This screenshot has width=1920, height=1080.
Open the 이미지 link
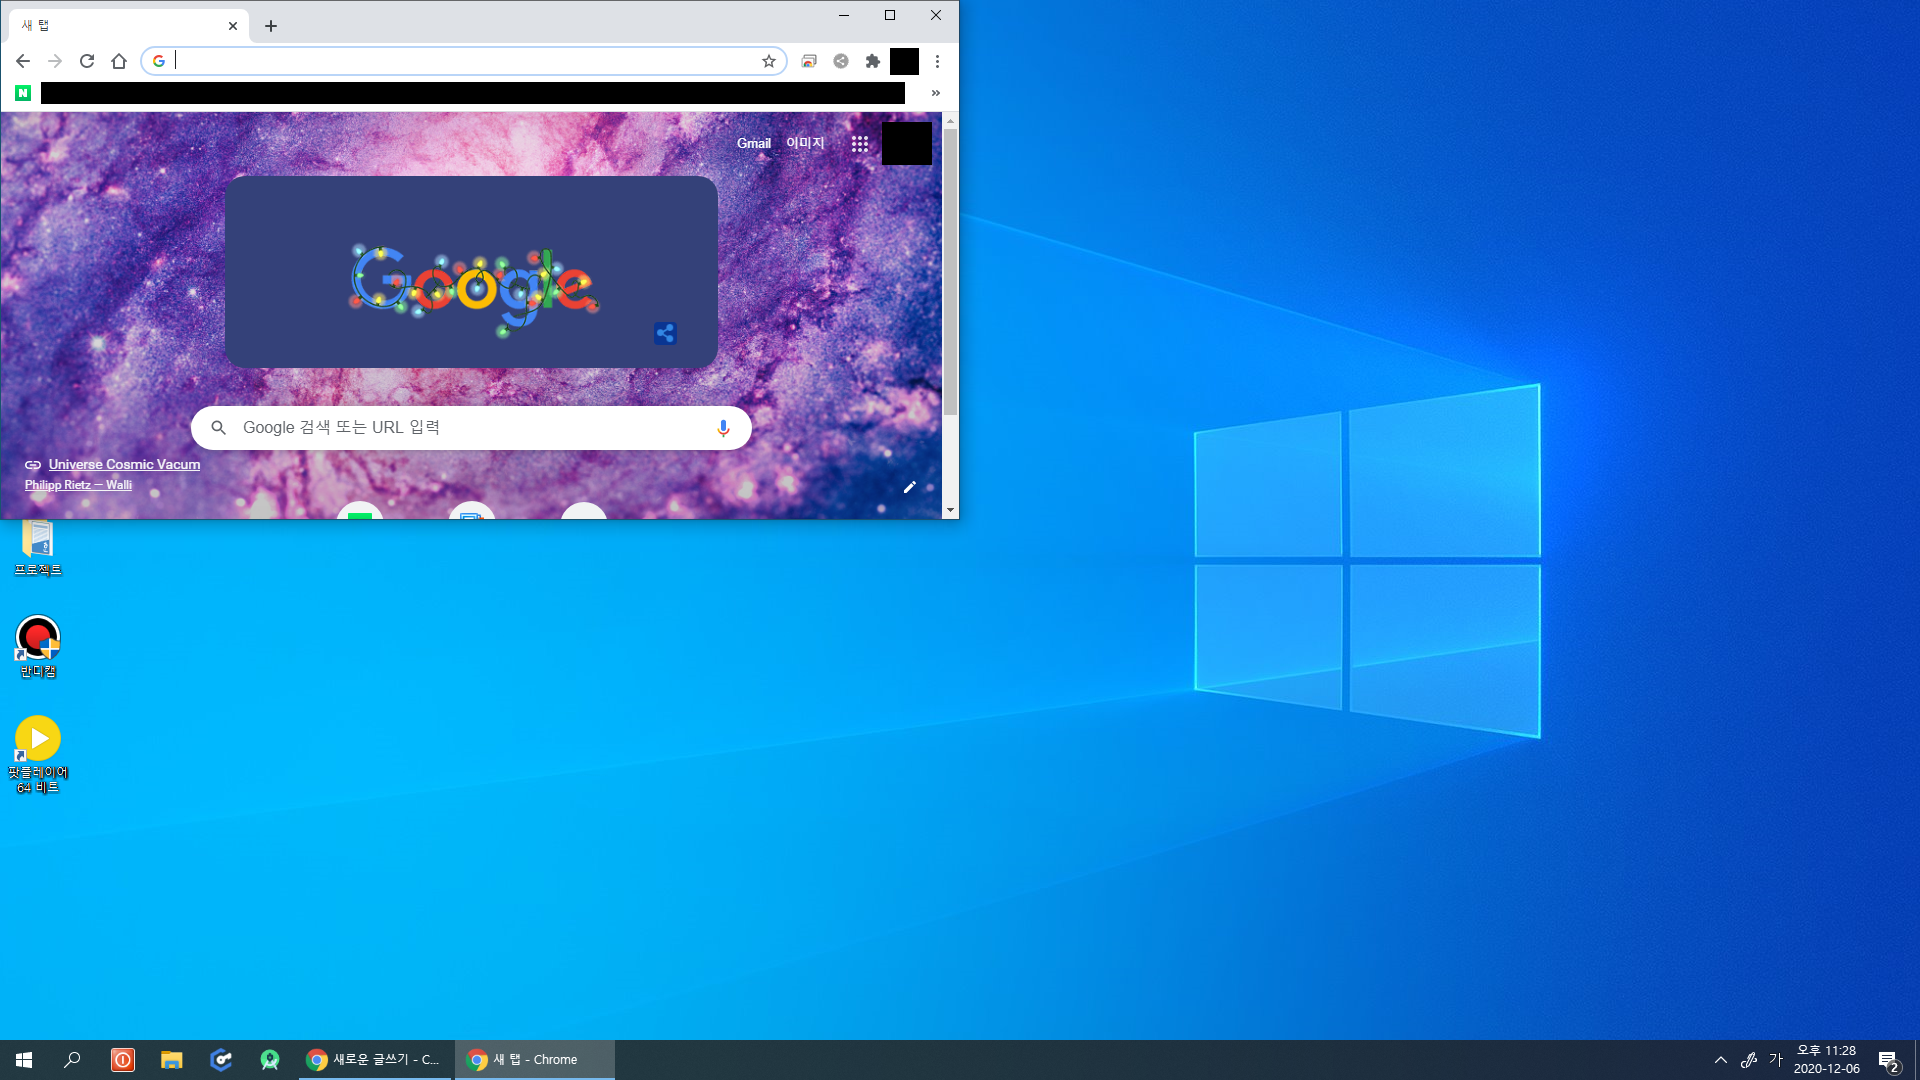(x=805, y=143)
